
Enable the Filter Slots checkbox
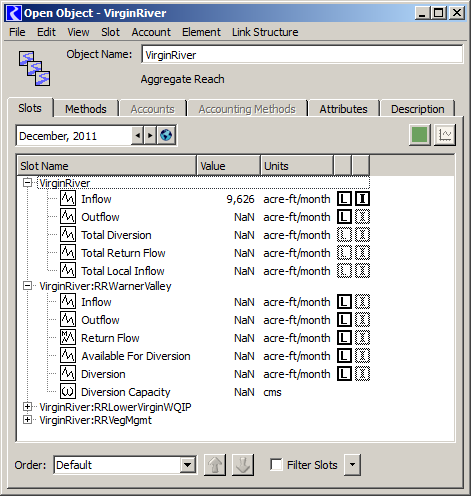coord(276,464)
